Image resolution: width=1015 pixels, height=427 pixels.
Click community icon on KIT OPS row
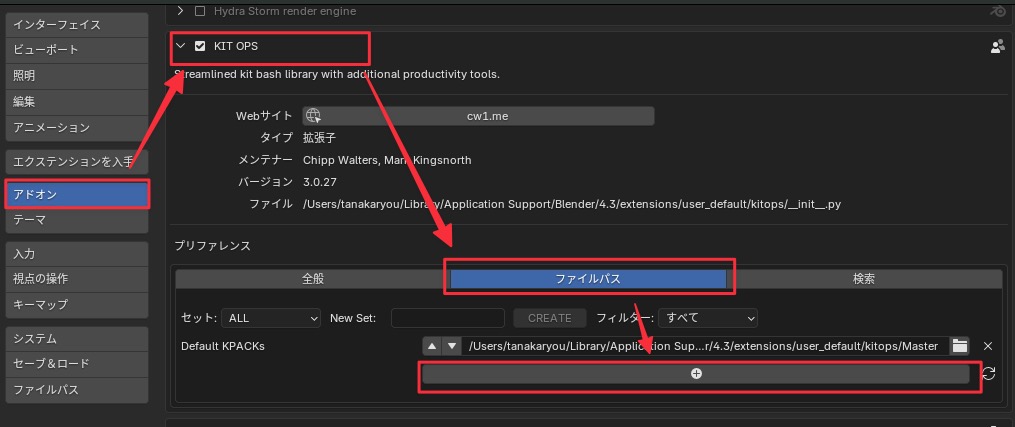coord(997,47)
